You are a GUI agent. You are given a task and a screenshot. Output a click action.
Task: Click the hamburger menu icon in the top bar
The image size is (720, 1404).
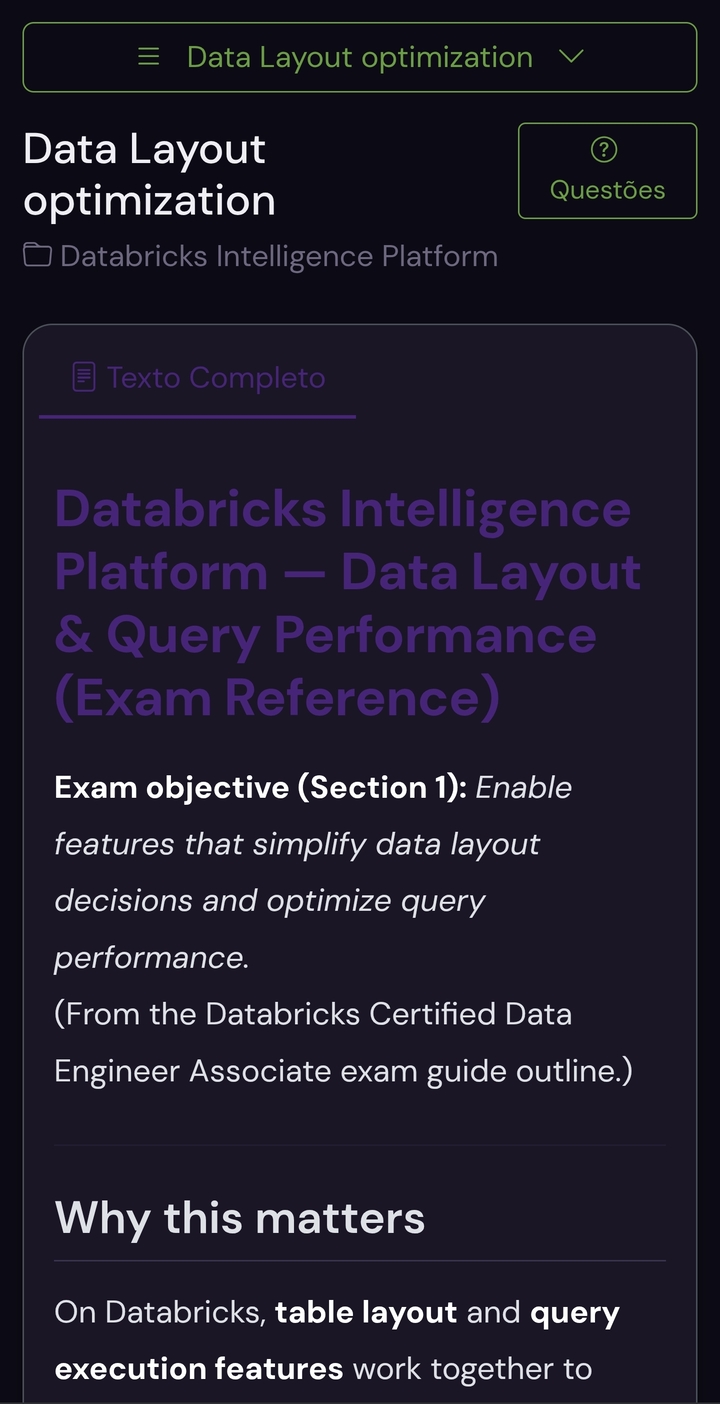coord(149,57)
